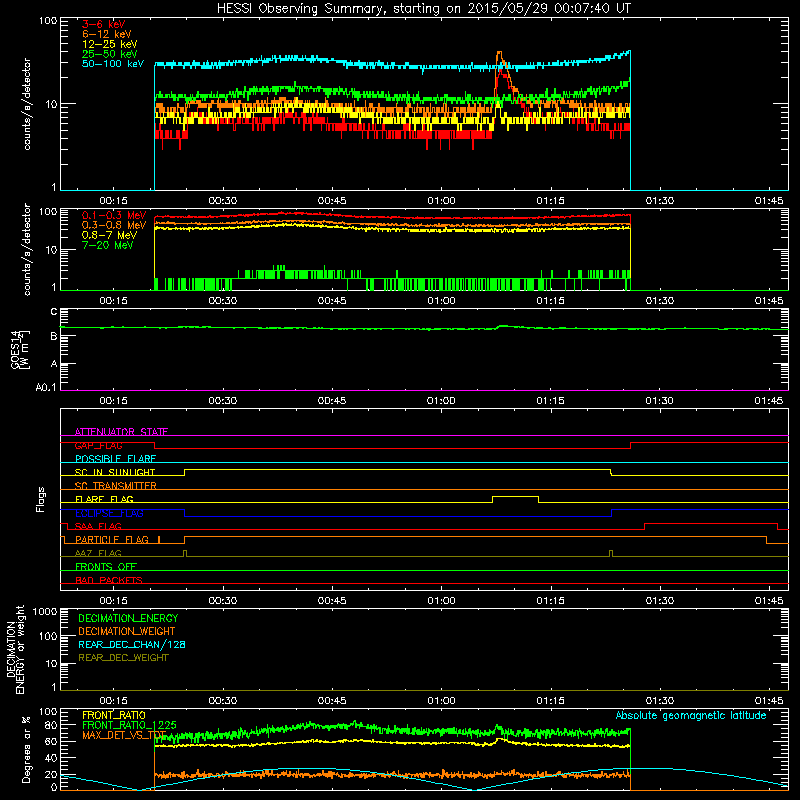800x800 pixels.
Task: Select the SAA_FLAG label
Action: [98, 526]
